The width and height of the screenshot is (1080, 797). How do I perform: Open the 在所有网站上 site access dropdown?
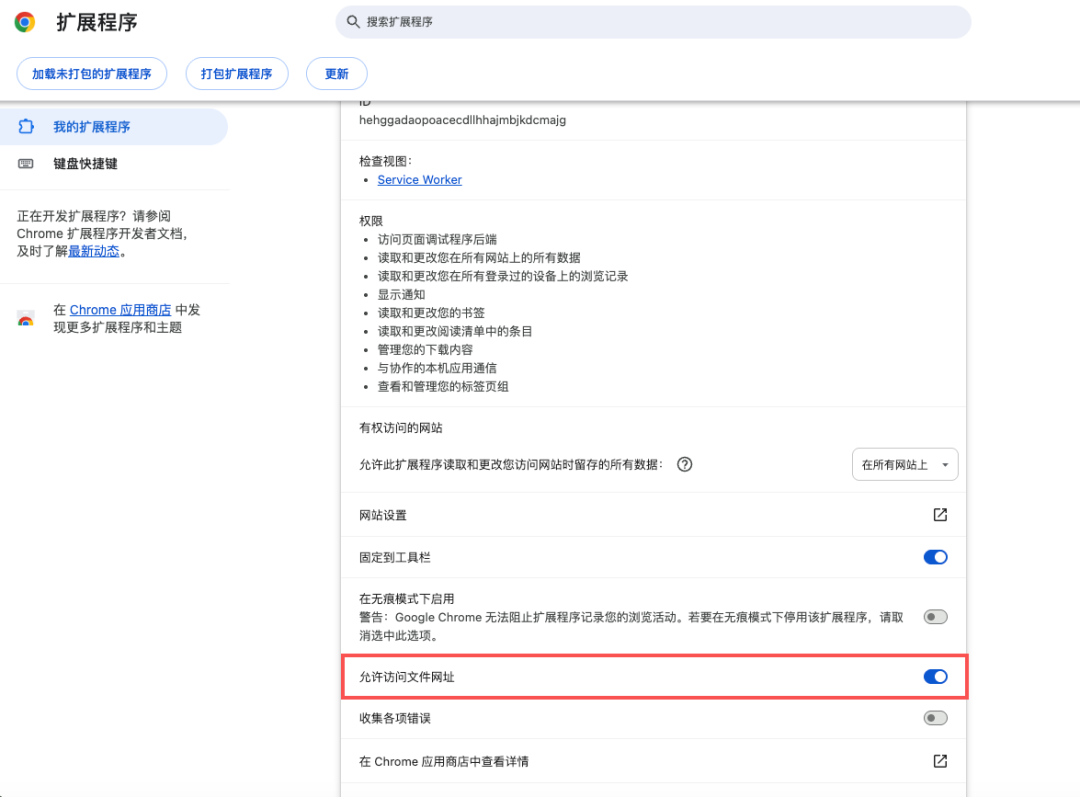coord(905,465)
